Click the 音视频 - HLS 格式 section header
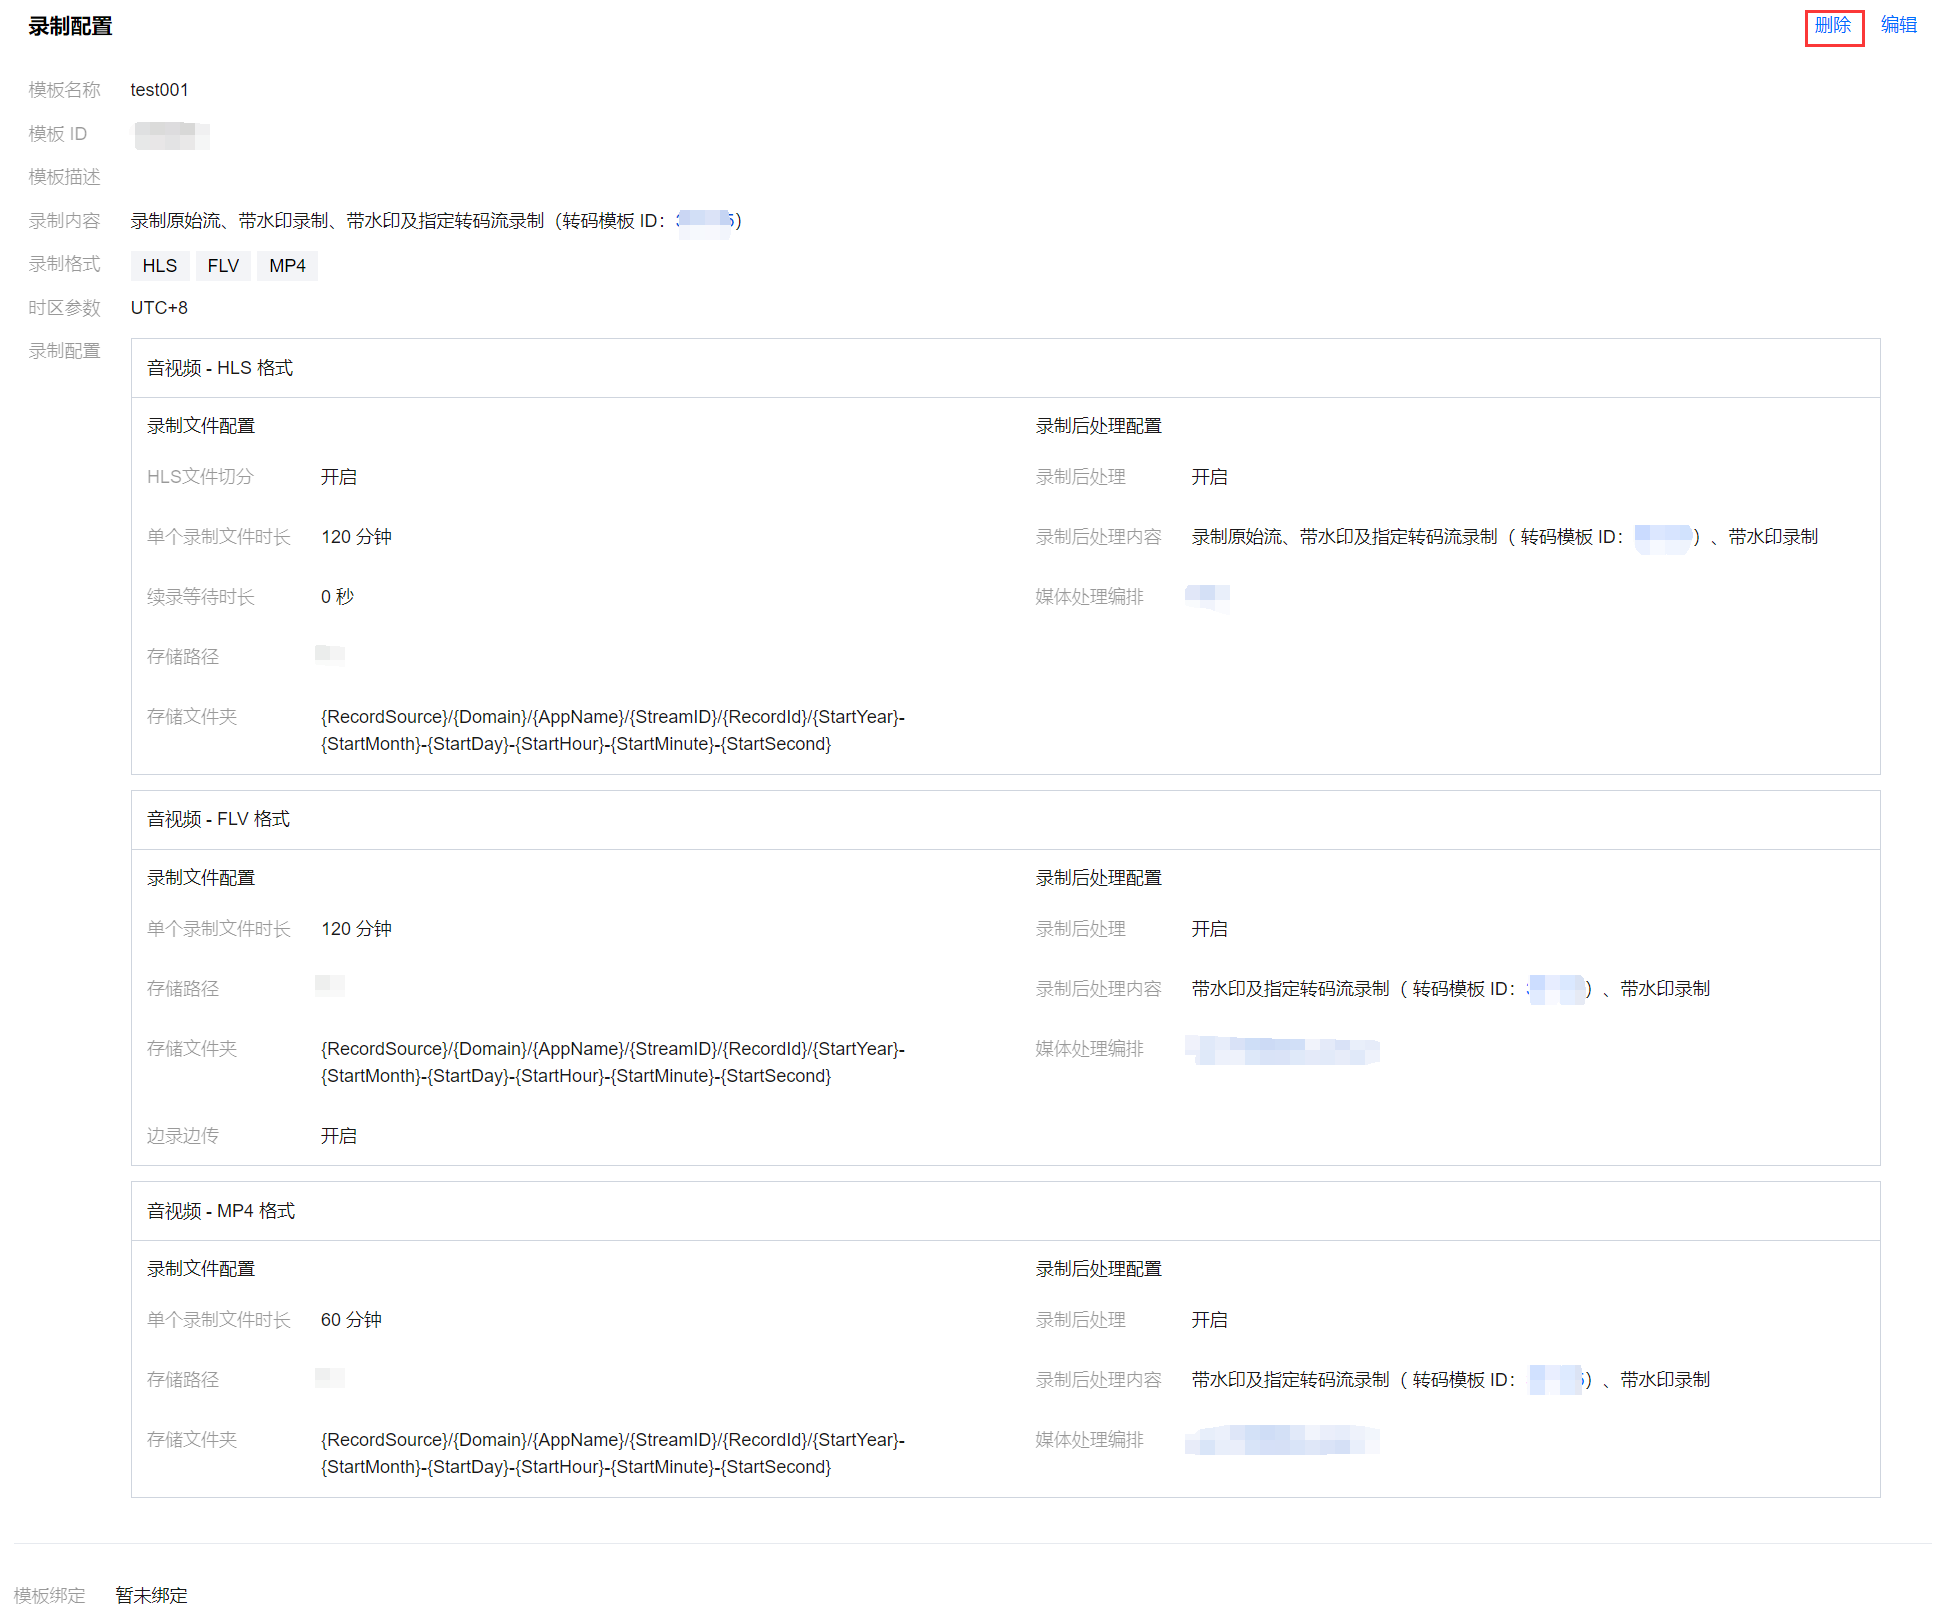1944x1621 pixels. [x=220, y=368]
